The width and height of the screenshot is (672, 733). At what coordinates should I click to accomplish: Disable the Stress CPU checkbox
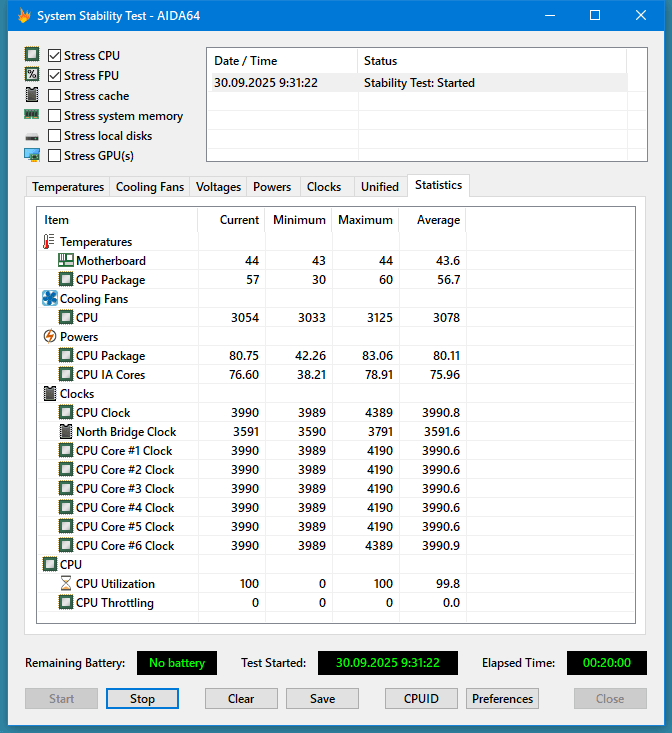coord(55,56)
